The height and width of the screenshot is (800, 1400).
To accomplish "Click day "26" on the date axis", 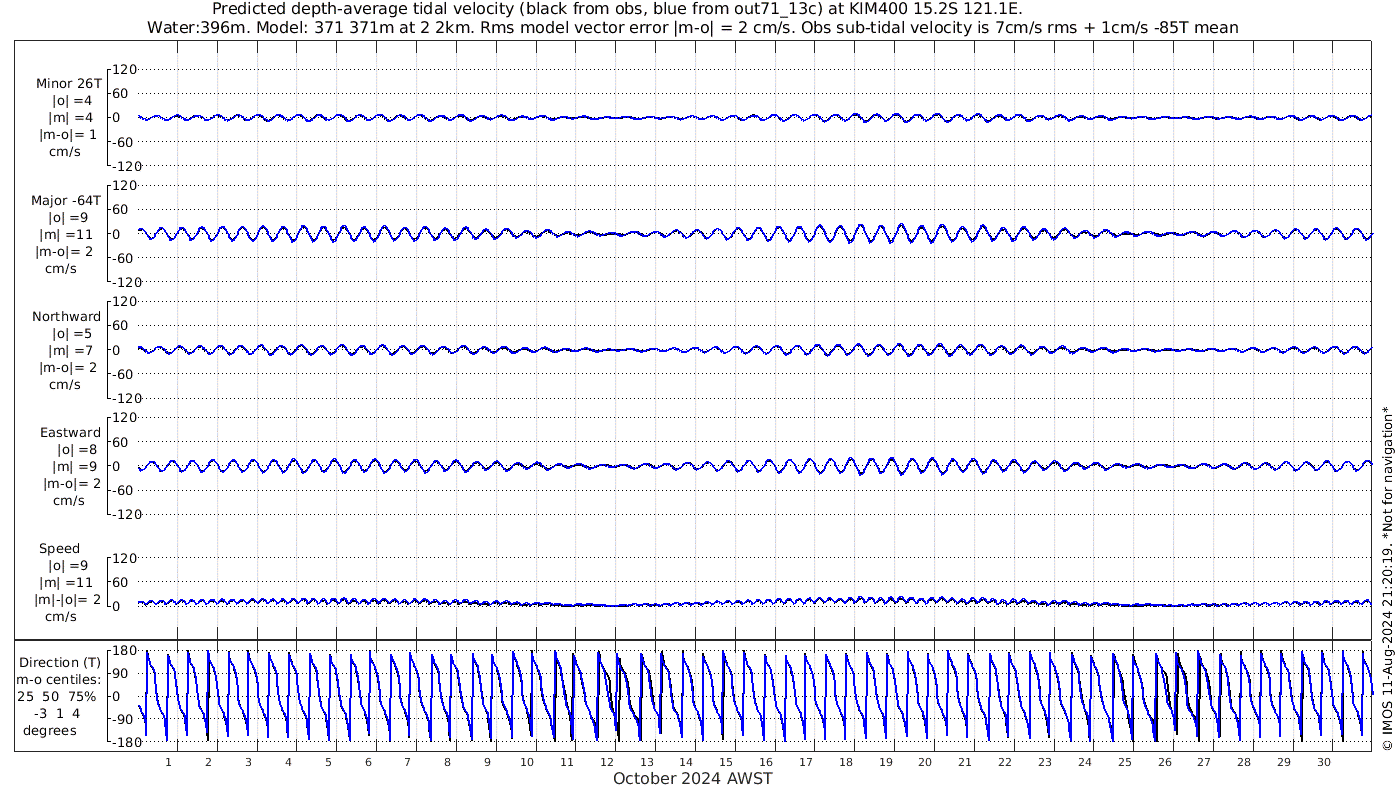I will tap(1164, 762).
